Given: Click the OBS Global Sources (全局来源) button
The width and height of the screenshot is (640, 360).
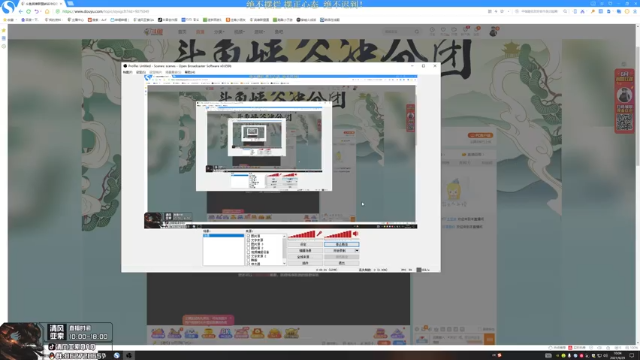Looking at the screenshot, I should (305, 257).
